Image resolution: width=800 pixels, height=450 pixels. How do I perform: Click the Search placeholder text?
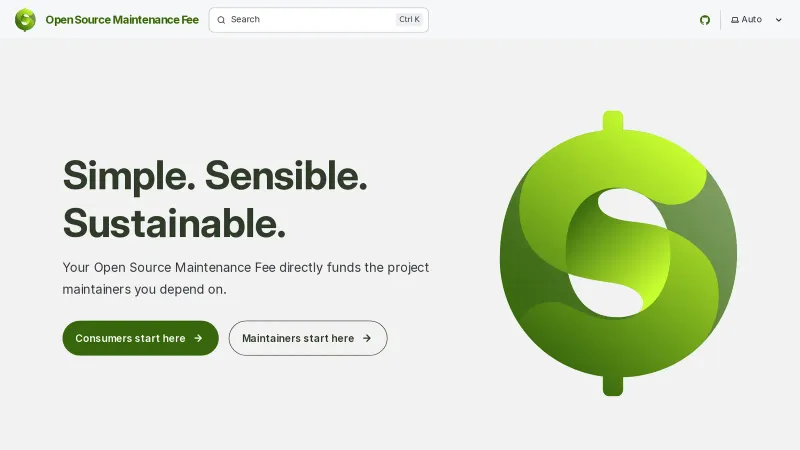[245, 19]
